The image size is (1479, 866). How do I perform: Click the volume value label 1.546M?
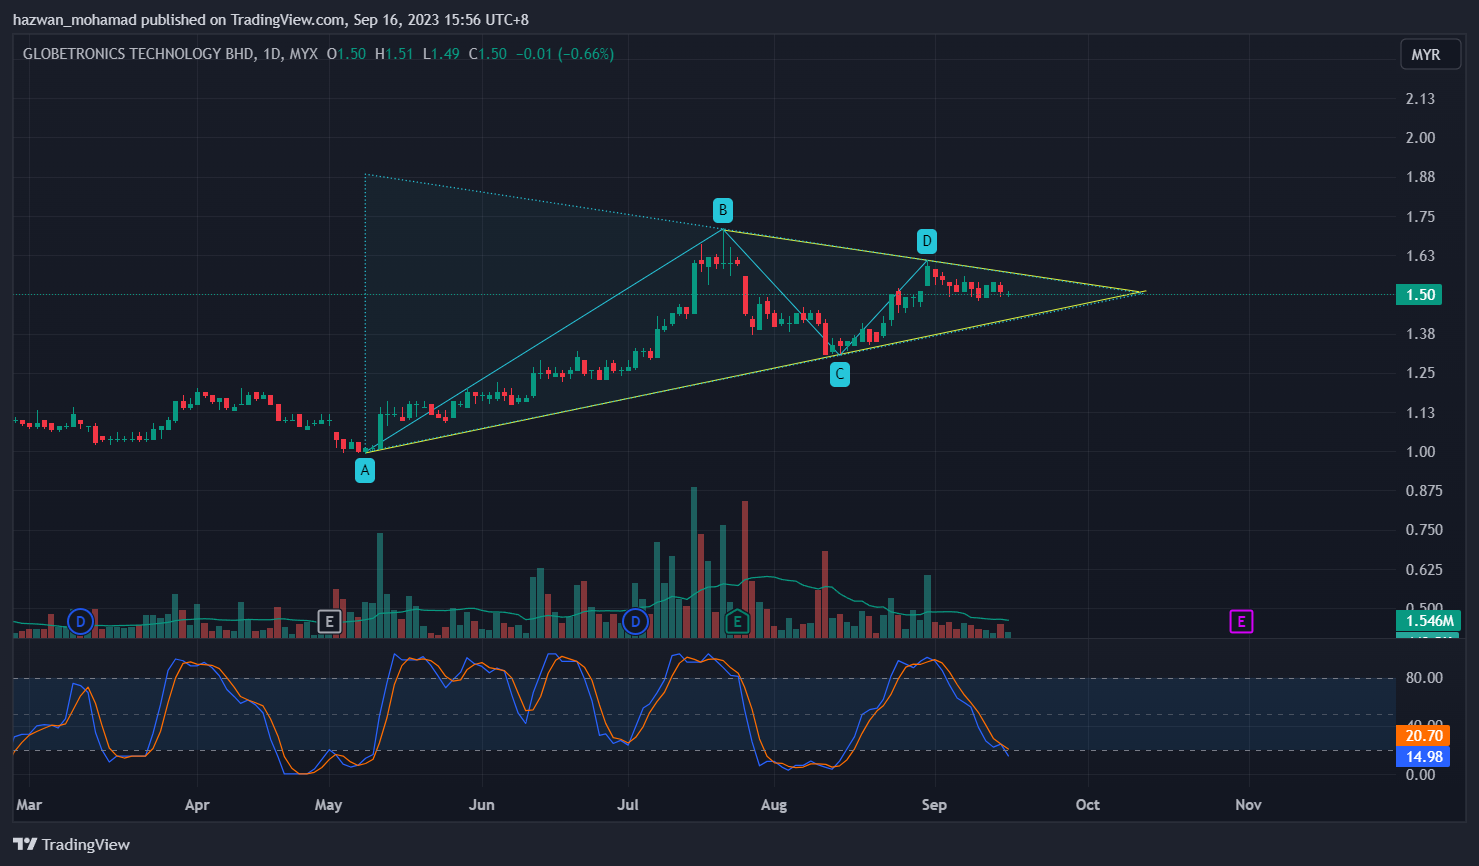tap(1428, 621)
